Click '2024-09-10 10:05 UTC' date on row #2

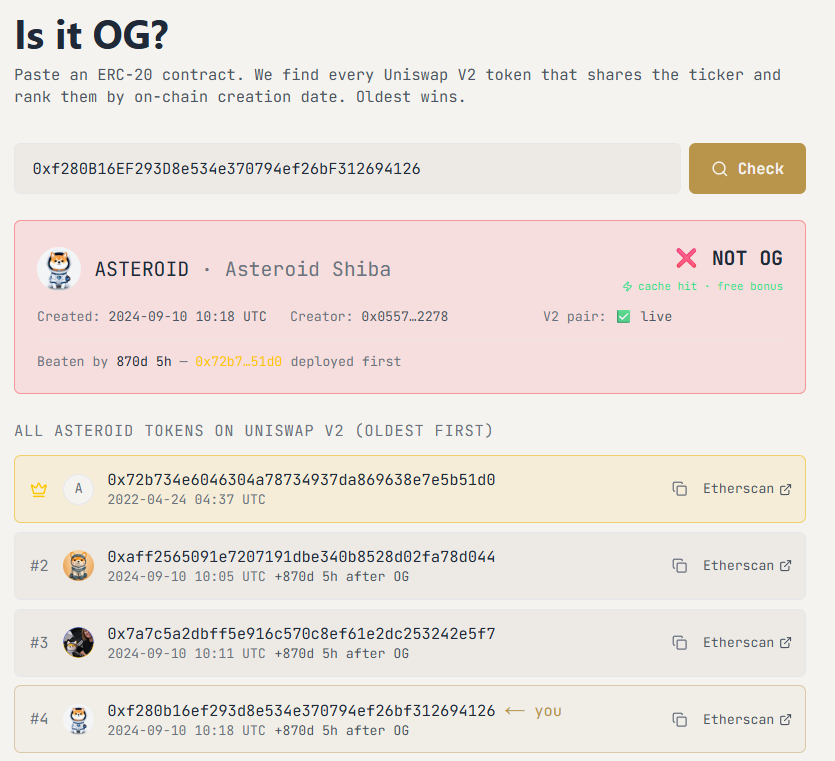coord(186,577)
